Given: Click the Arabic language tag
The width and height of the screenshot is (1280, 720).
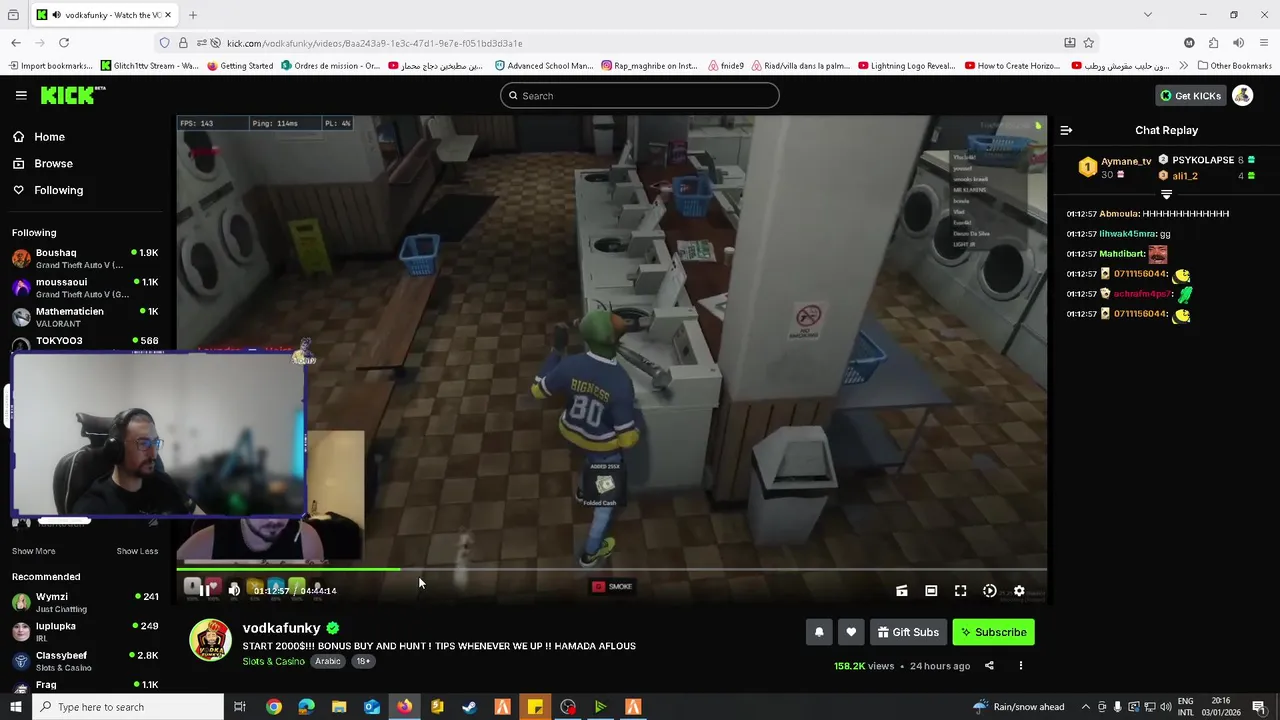Looking at the screenshot, I should tap(328, 661).
